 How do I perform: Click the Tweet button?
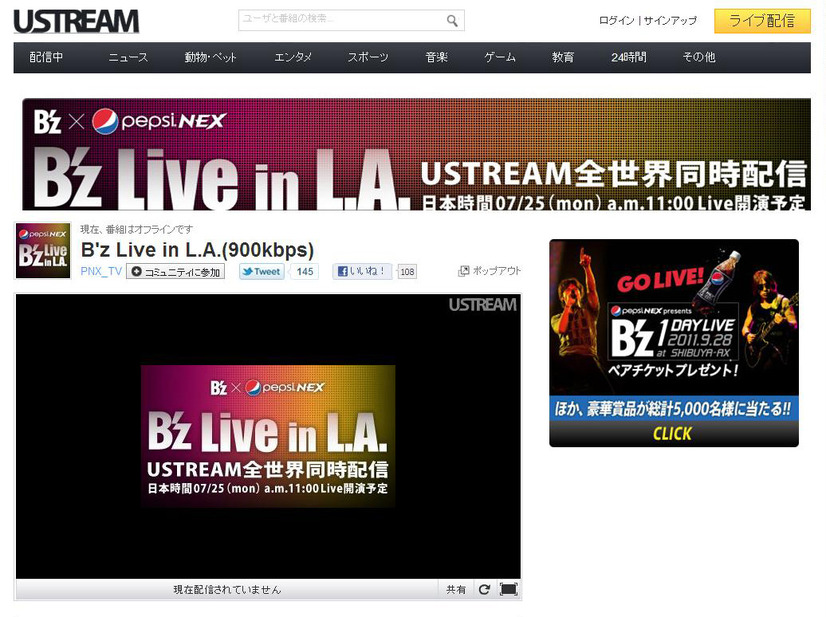pyautogui.click(x=262, y=271)
